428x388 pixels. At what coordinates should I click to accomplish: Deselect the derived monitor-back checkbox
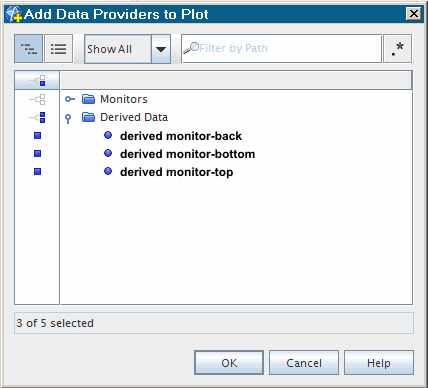(37, 136)
